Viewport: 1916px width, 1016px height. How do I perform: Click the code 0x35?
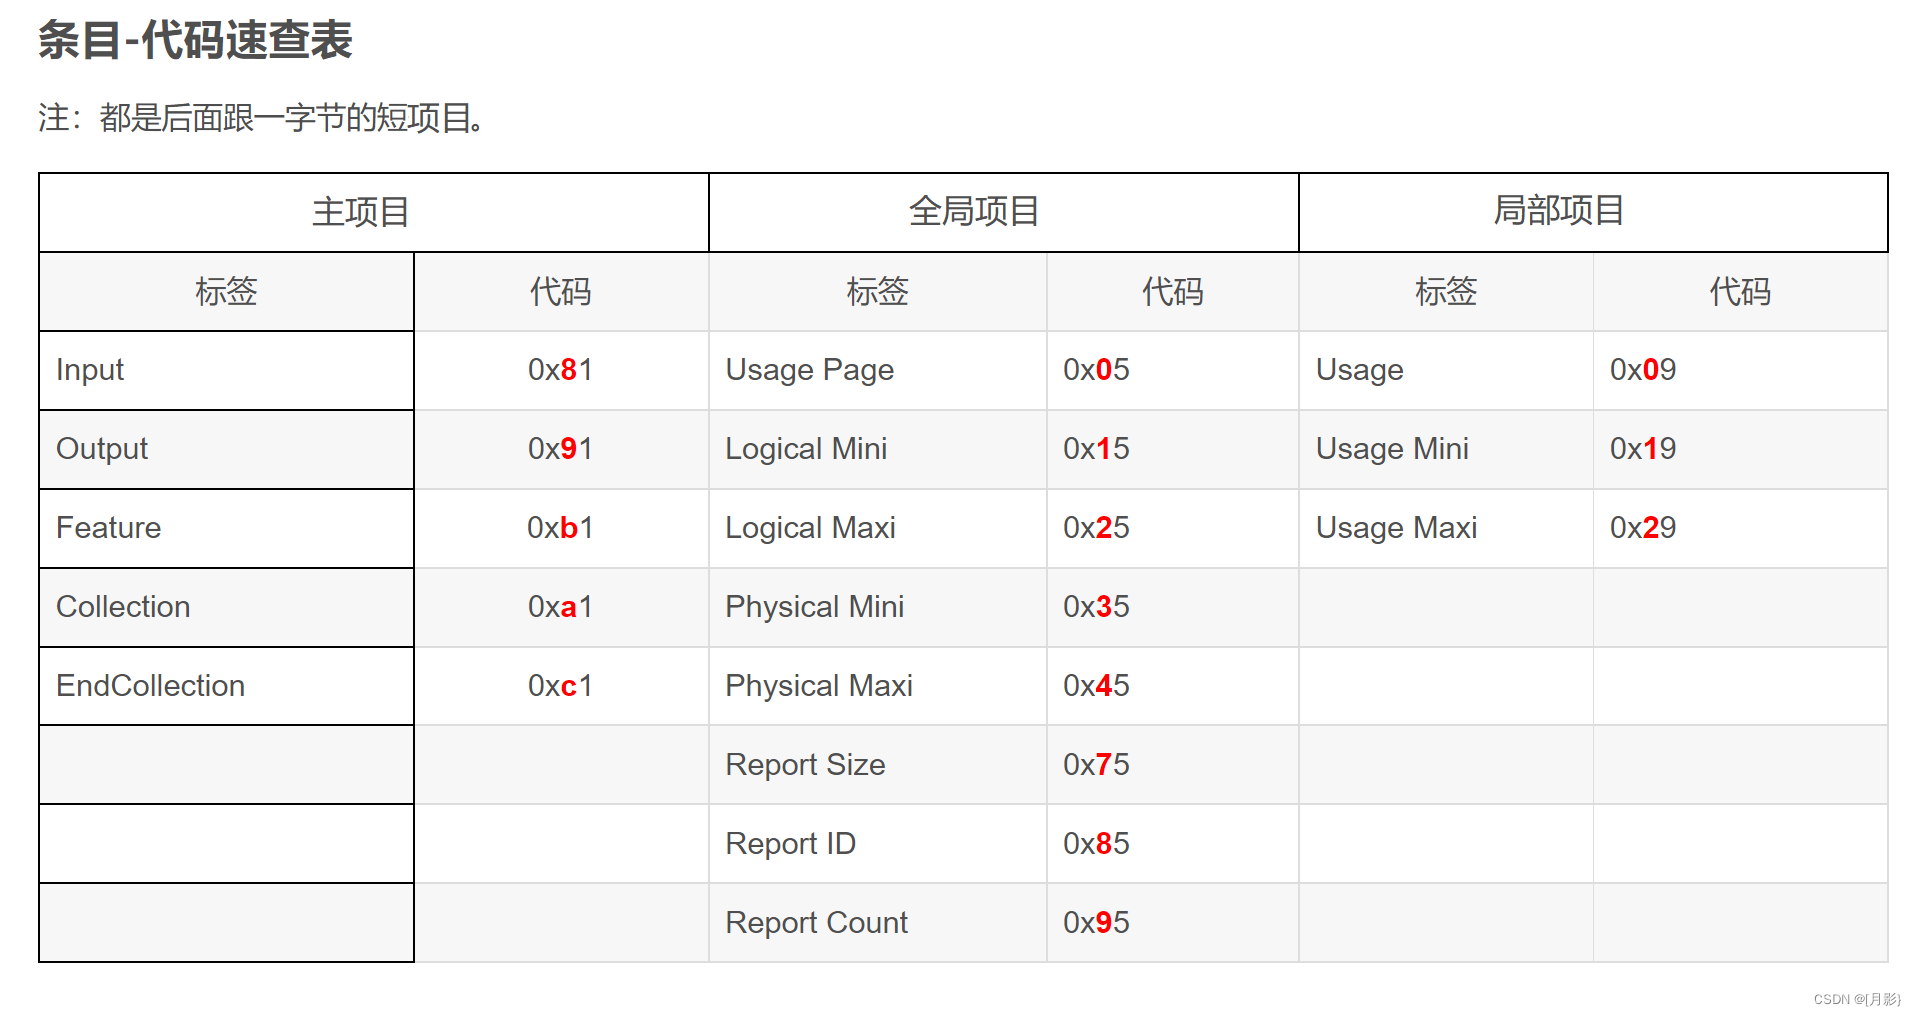(1096, 607)
